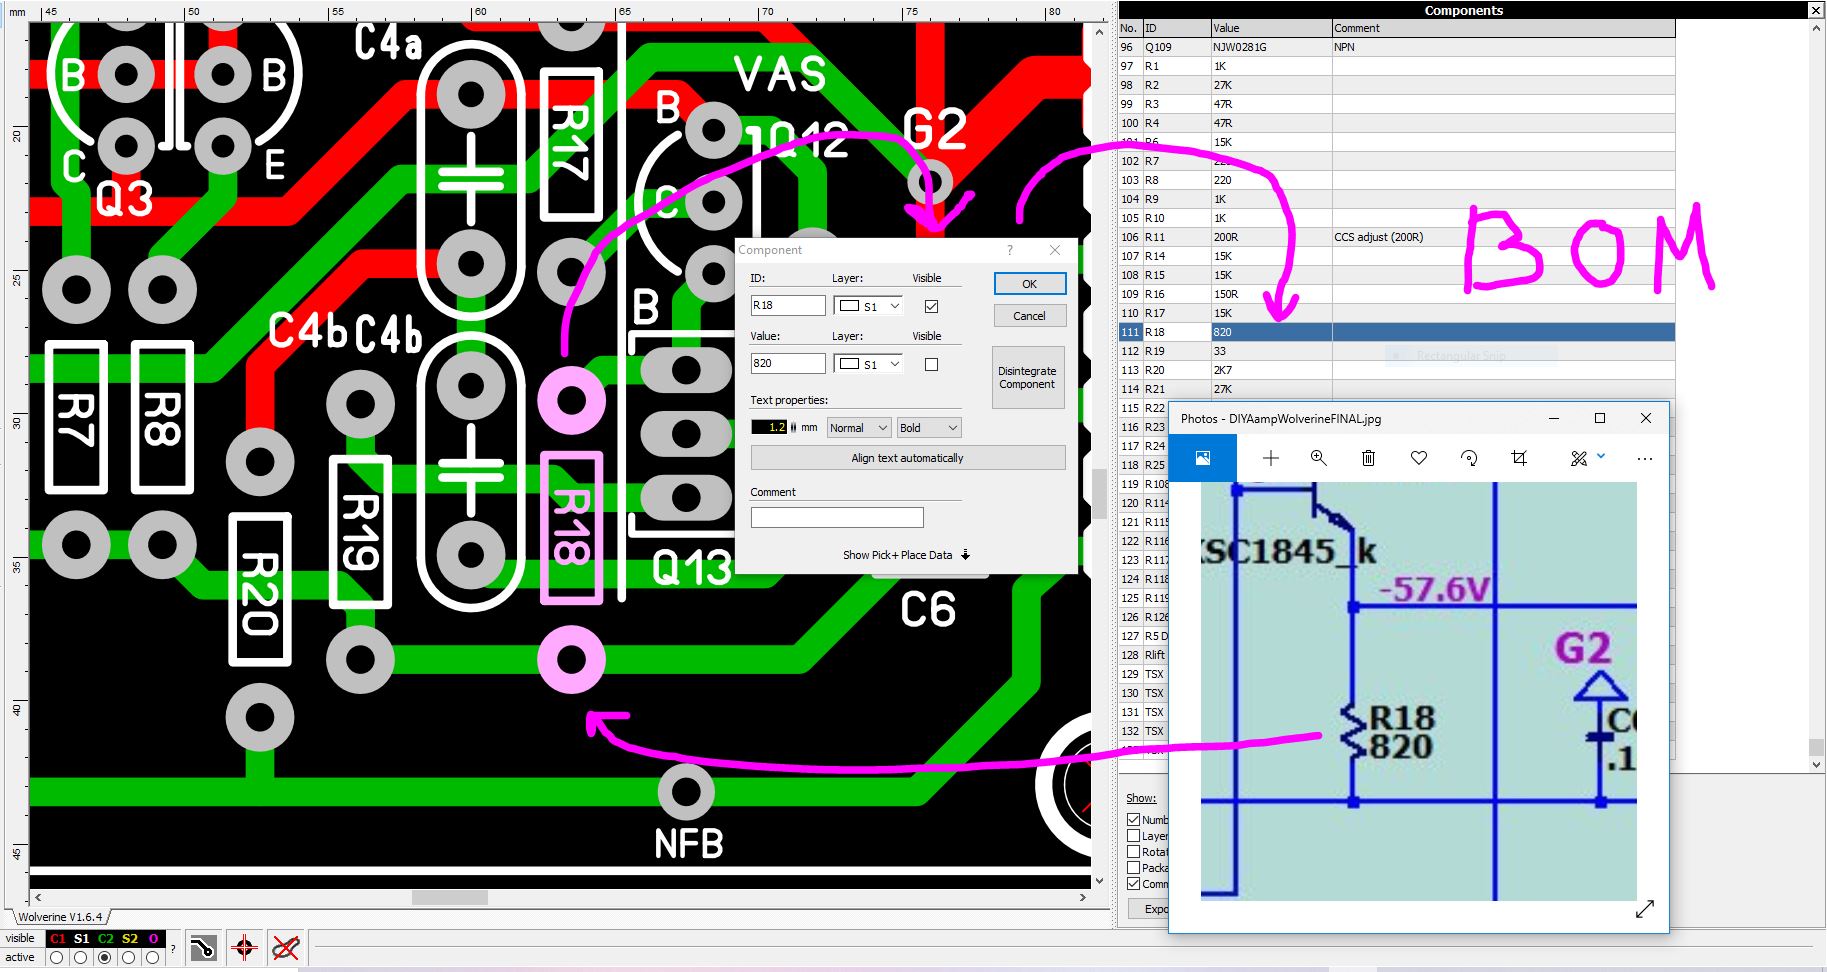Click the Value column header in Components
This screenshot has width=1827, height=972.
[1271, 28]
